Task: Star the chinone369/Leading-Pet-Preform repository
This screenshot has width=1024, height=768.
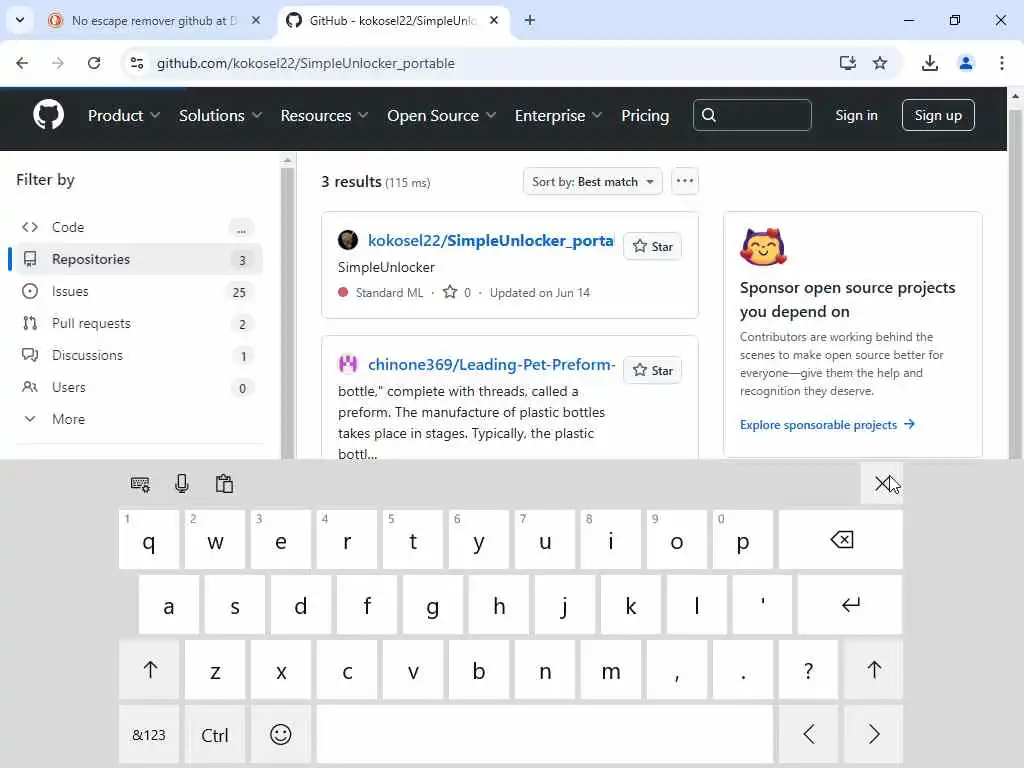Action: pos(652,370)
